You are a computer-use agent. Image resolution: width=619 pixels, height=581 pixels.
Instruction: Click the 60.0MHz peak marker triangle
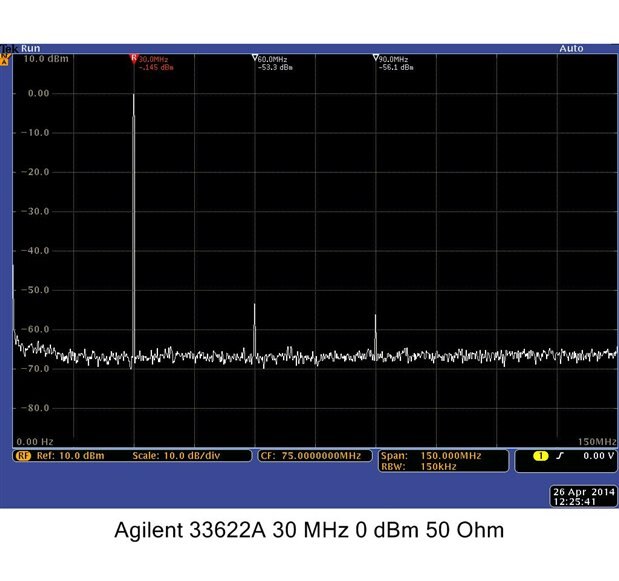click(x=255, y=58)
